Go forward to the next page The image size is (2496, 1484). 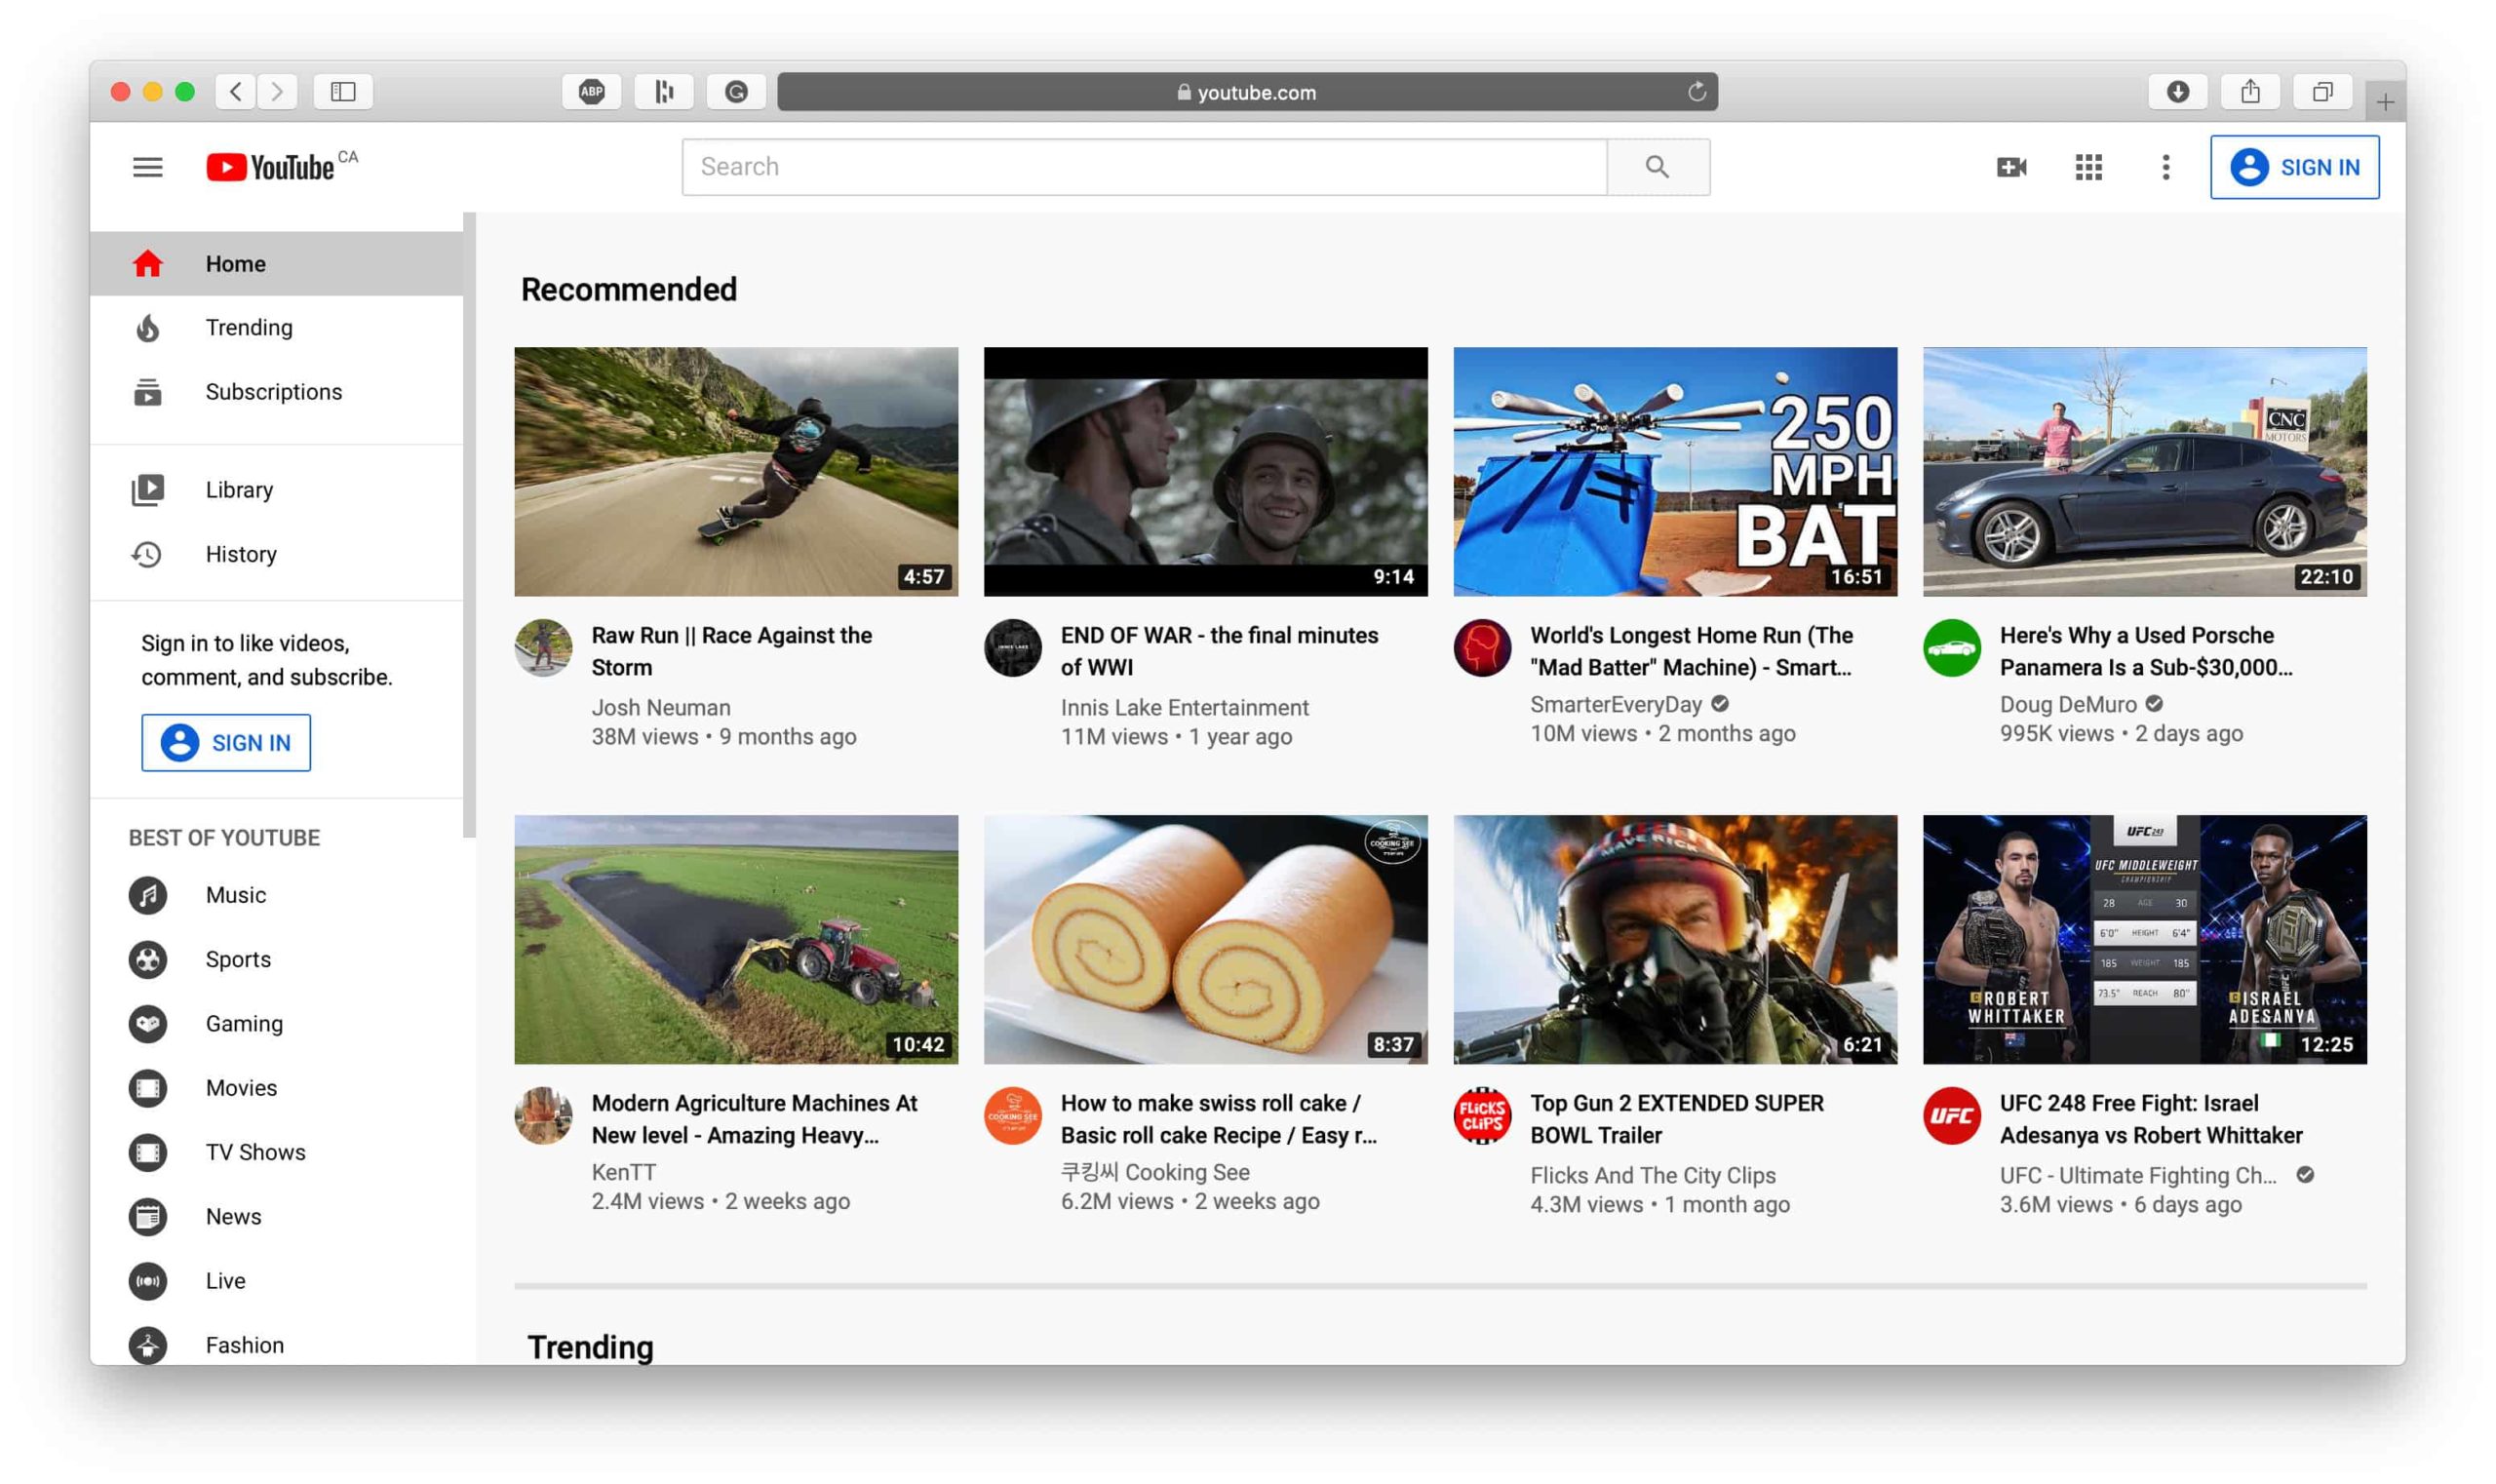click(x=278, y=92)
